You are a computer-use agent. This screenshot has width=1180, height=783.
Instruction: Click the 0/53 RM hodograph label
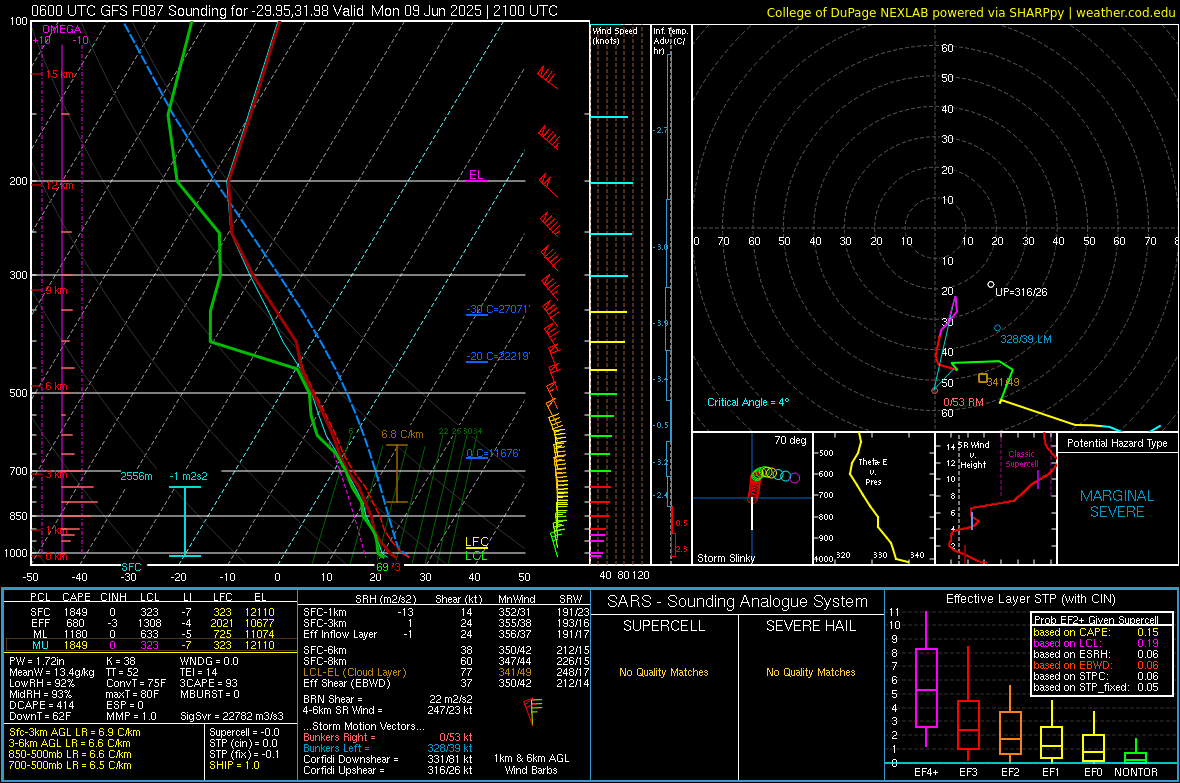(x=963, y=402)
